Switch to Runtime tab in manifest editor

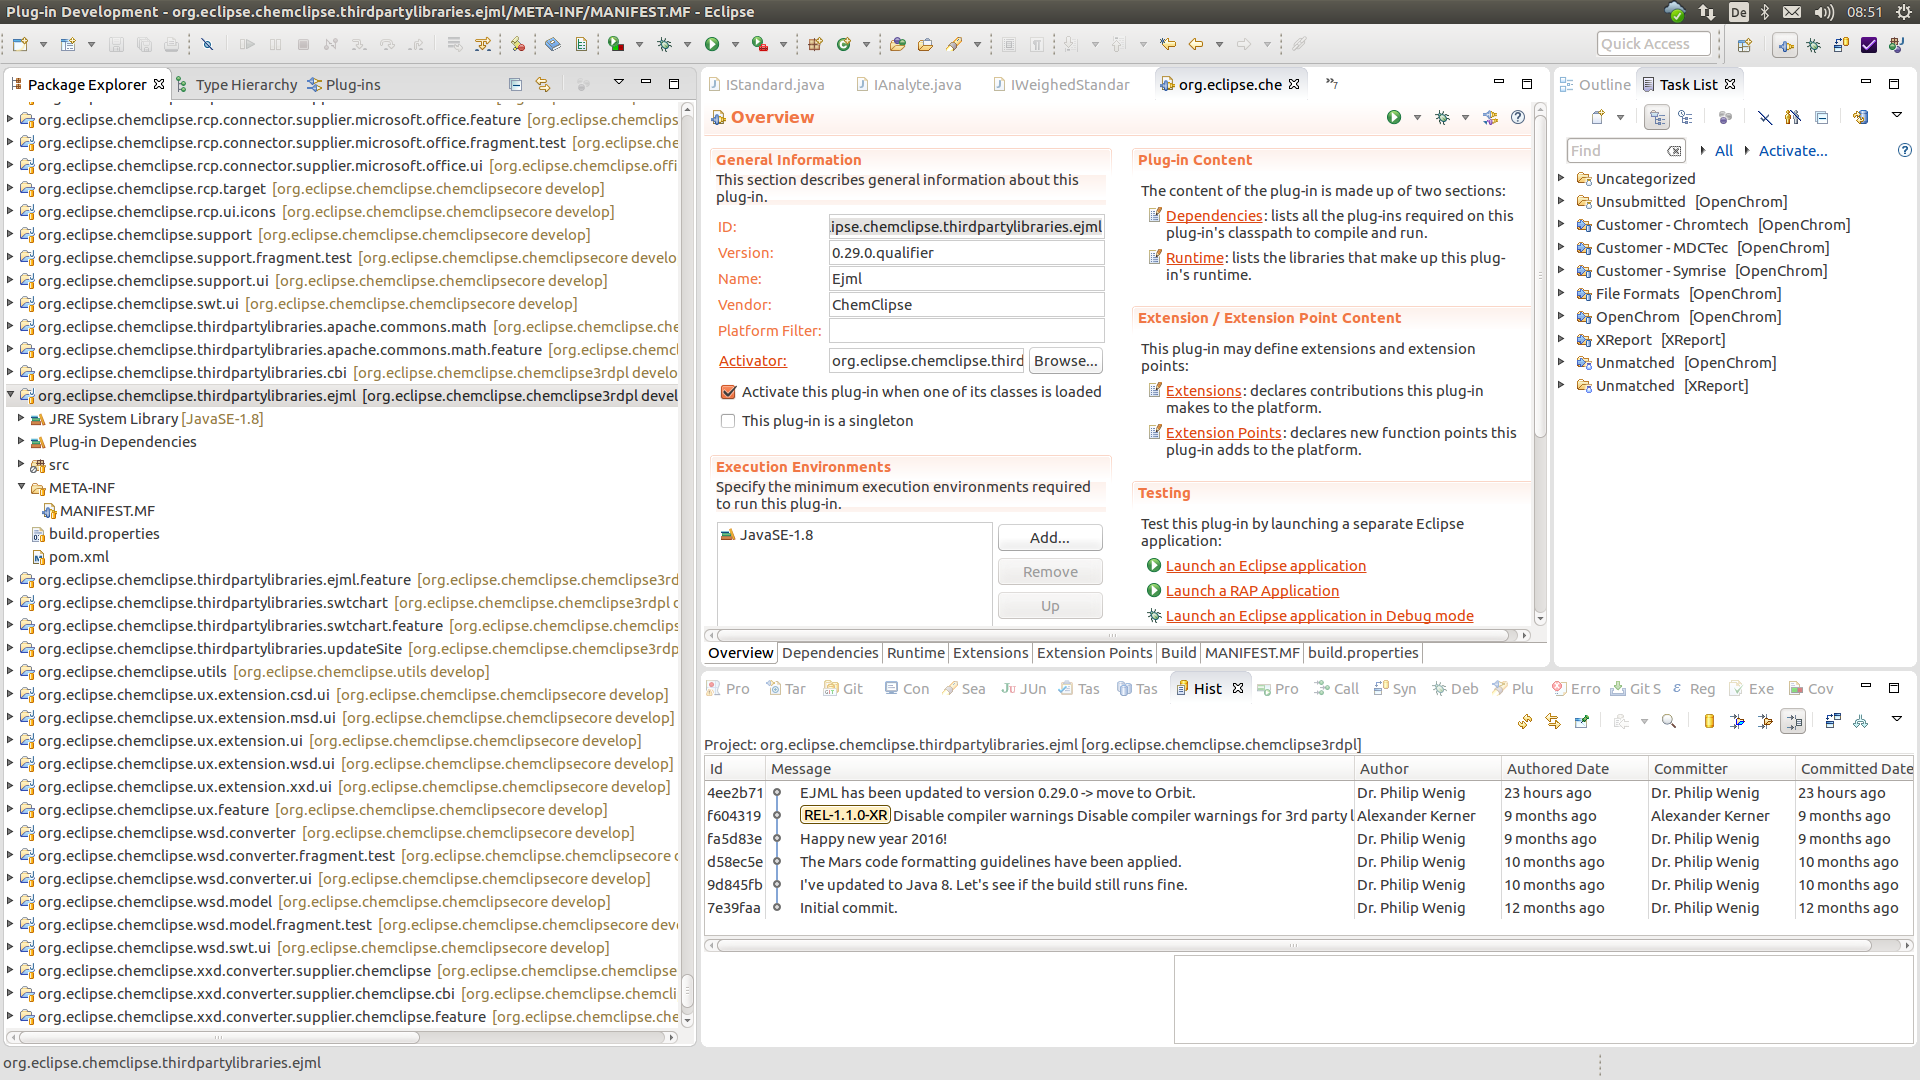tap(915, 653)
